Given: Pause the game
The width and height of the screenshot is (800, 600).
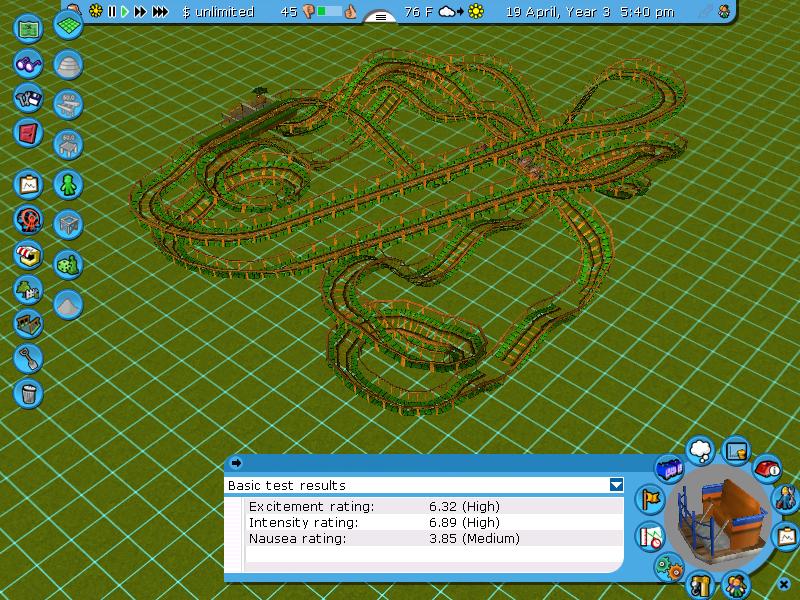Looking at the screenshot, I should tap(112, 11).
